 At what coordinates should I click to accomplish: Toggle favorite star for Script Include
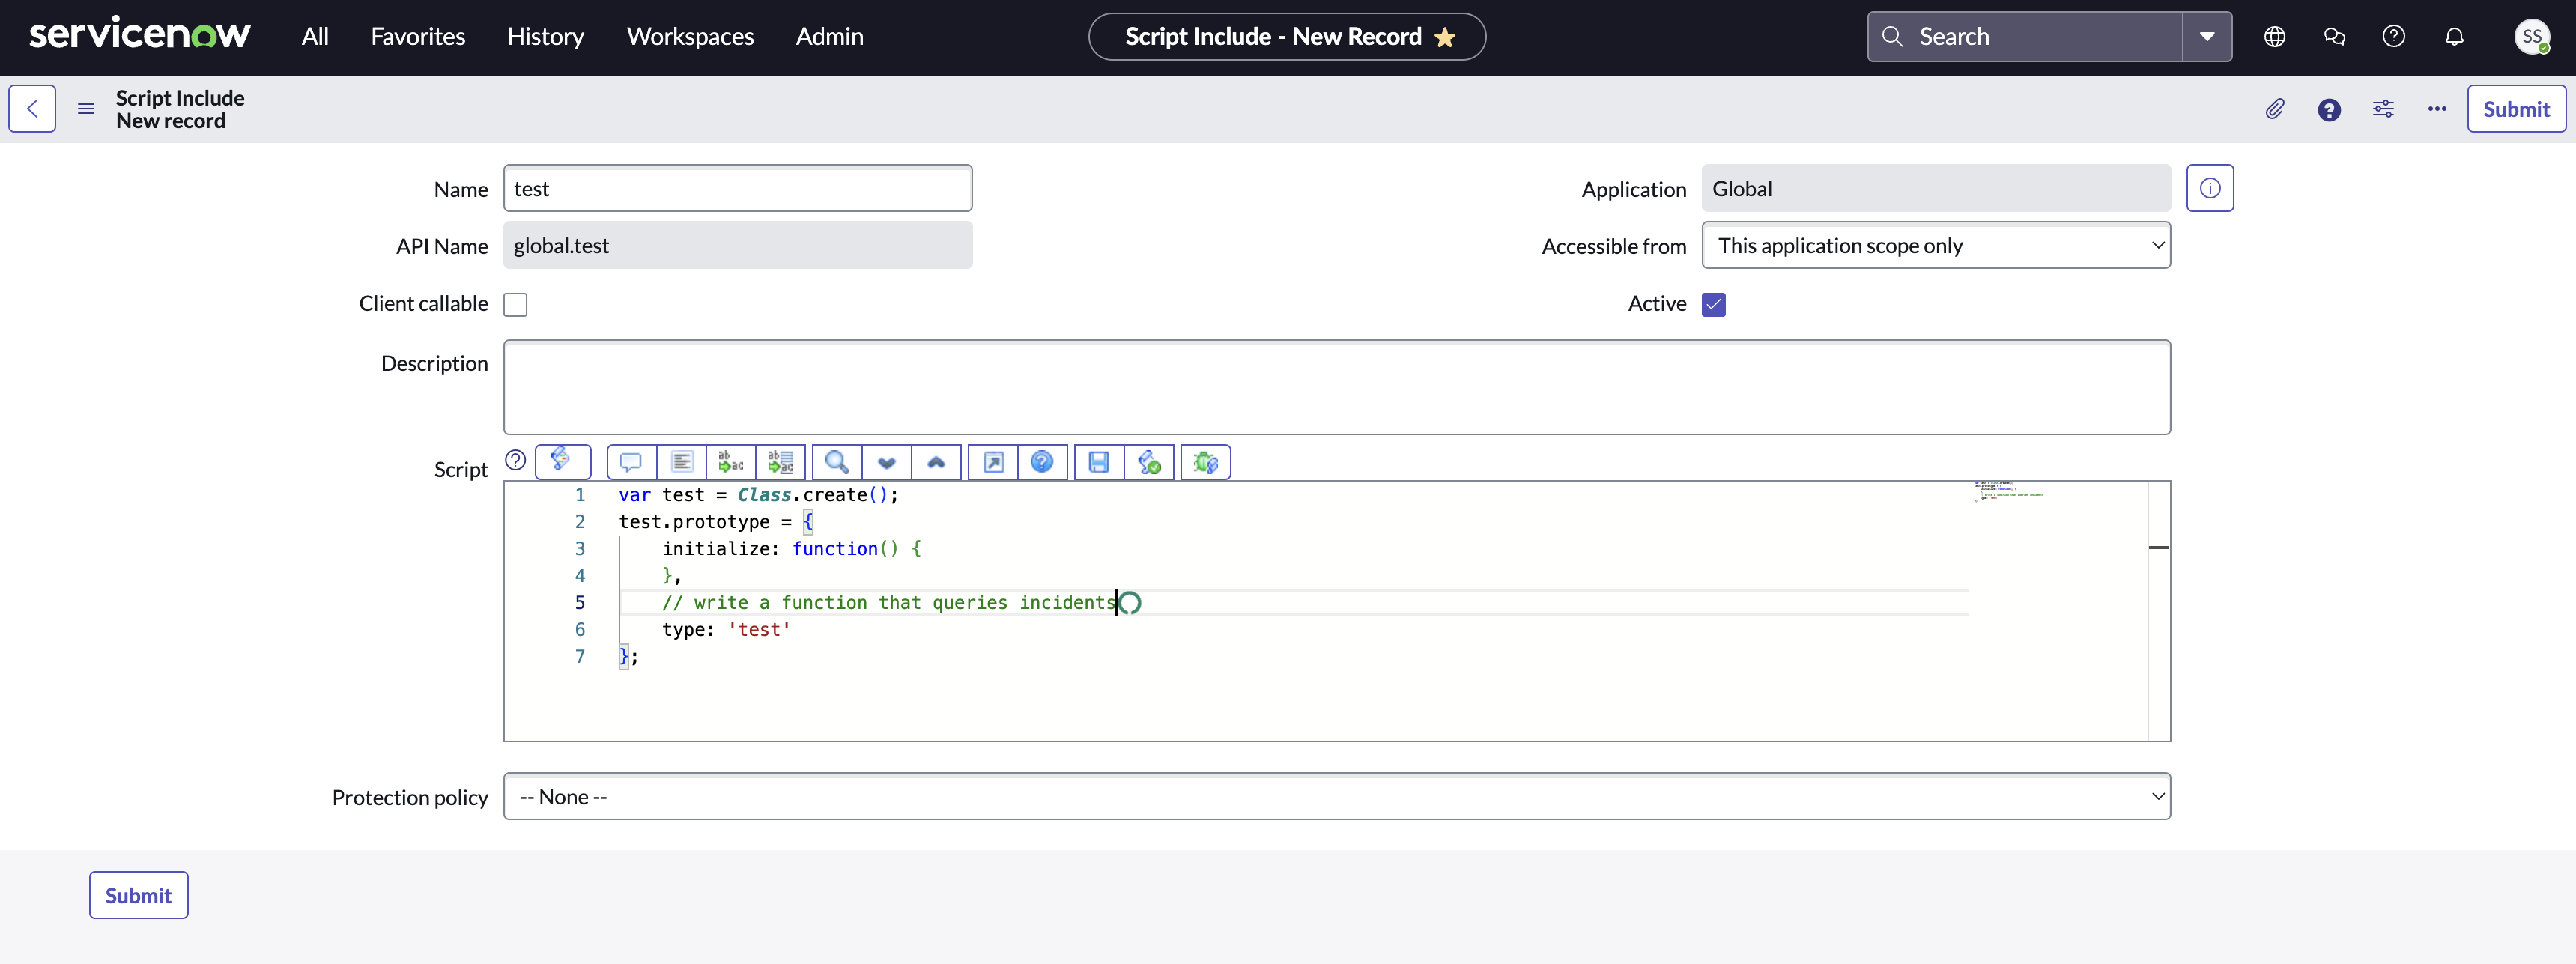point(1444,37)
